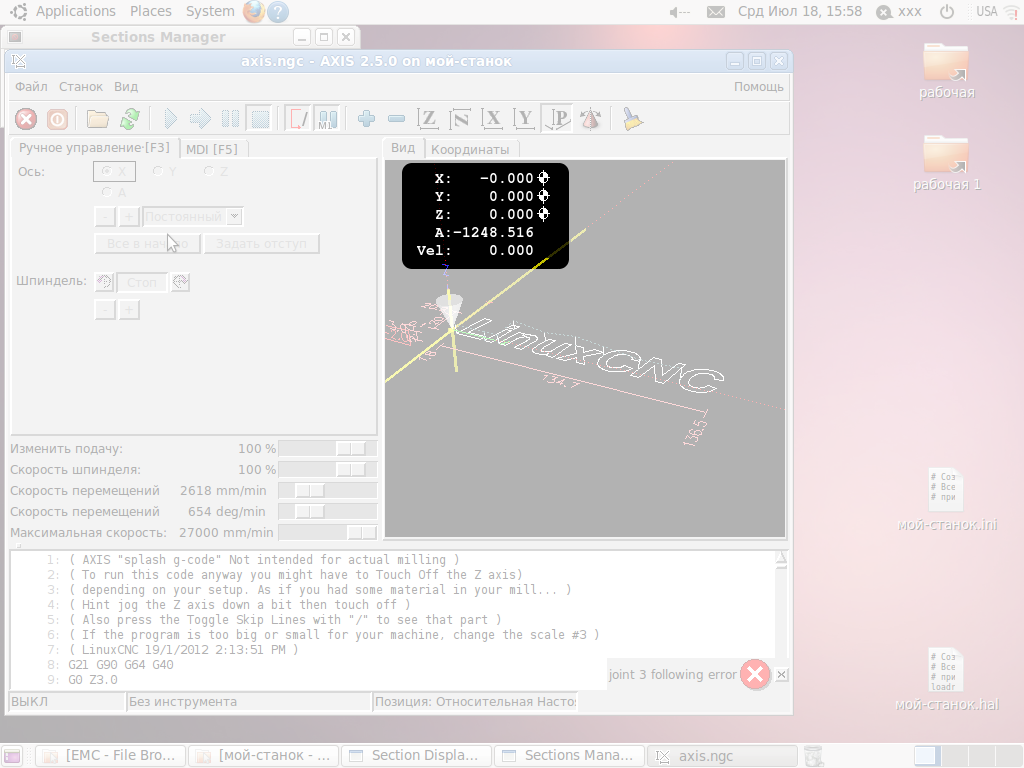Open a G-code file via folder icon

[98, 119]
